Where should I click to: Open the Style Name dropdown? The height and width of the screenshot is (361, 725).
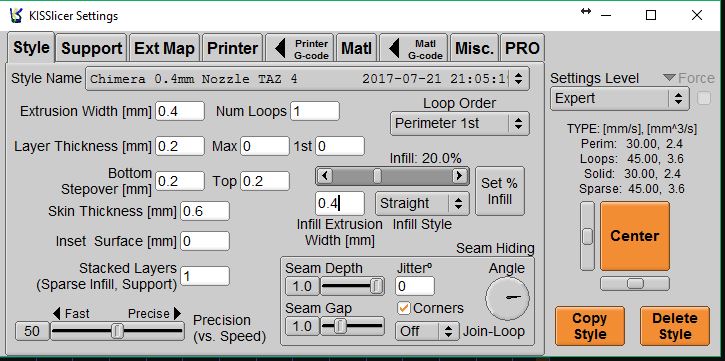tap(307, 79)
